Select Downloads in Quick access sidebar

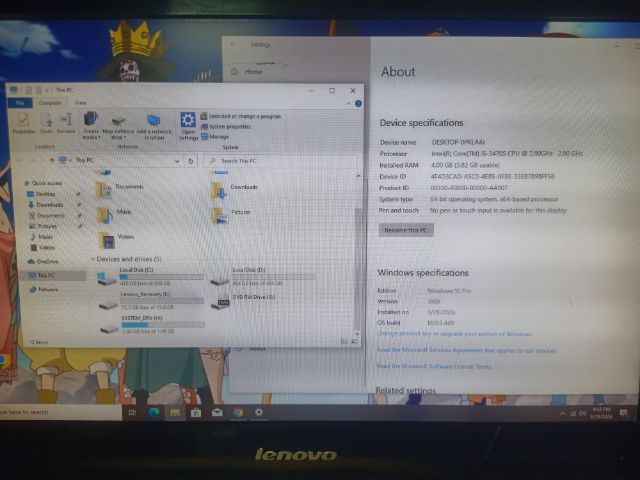tap(49, 204)
